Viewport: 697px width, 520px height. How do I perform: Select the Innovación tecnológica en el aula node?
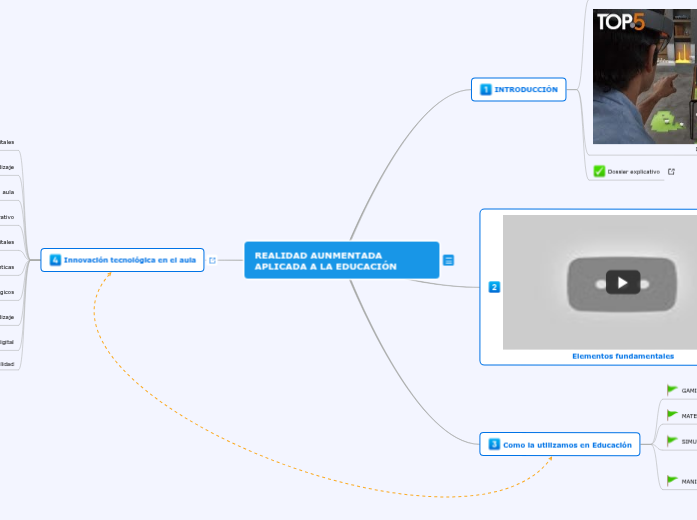[x=129, y=260]
